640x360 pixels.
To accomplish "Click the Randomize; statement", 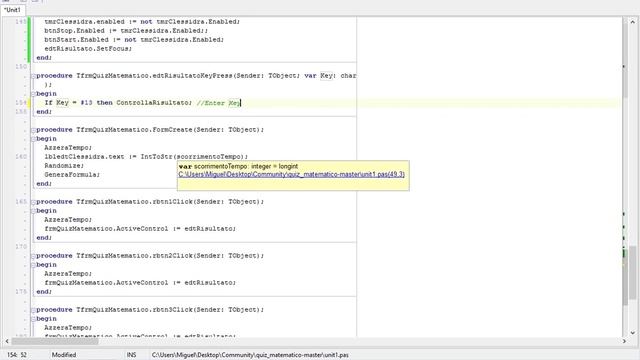I will click(64, 166).
